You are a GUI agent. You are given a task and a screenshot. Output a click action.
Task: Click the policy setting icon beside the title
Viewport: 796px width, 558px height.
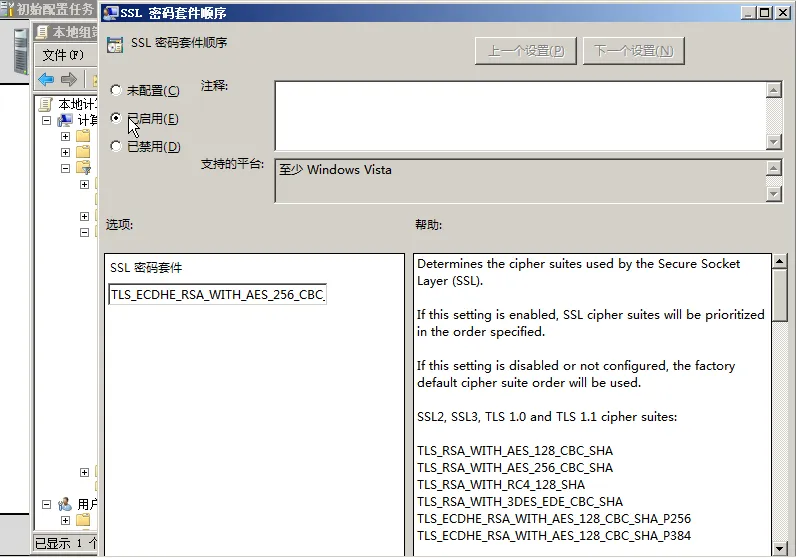(x=115, y=45)
